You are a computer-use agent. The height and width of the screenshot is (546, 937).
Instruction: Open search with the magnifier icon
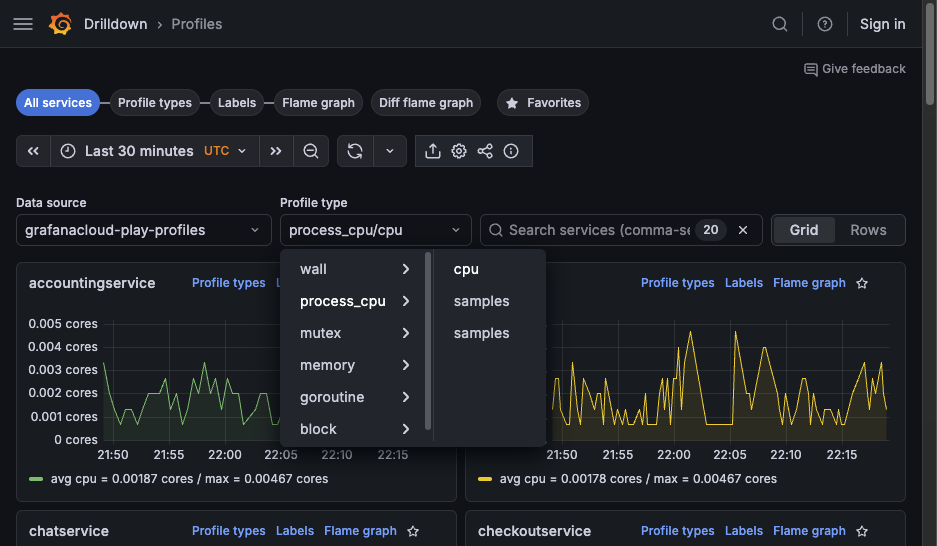780,24
